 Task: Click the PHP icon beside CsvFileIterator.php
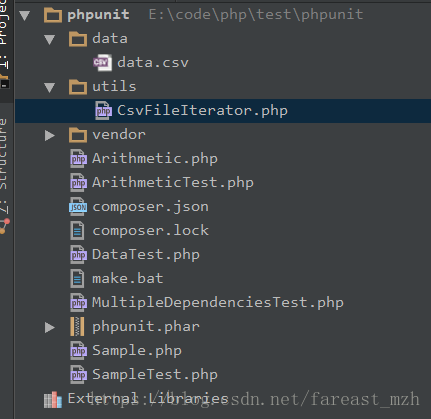pos(103,110)
